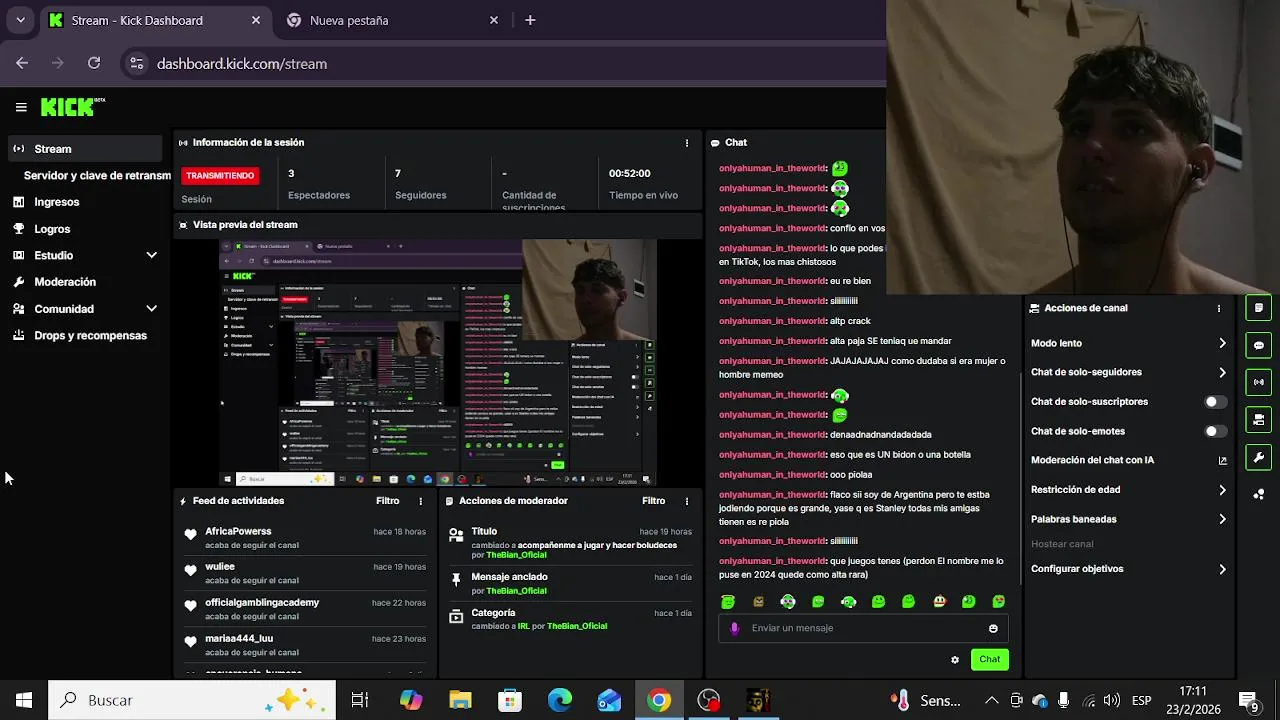This screenshot has height=720, width=1280.
Task: Focus the Enviar un mensaje input field
Action: point(863,628)
